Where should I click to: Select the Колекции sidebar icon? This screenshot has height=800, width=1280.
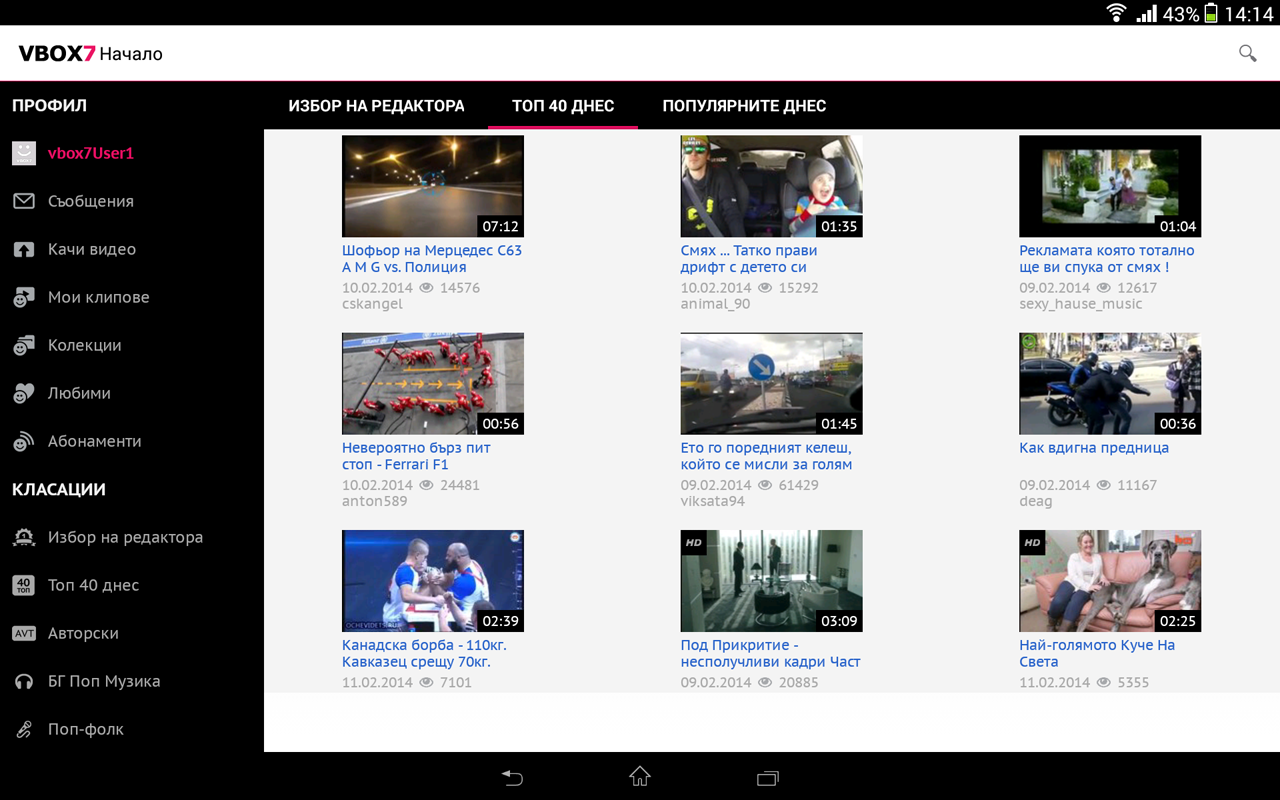click(x=24, y=345)
